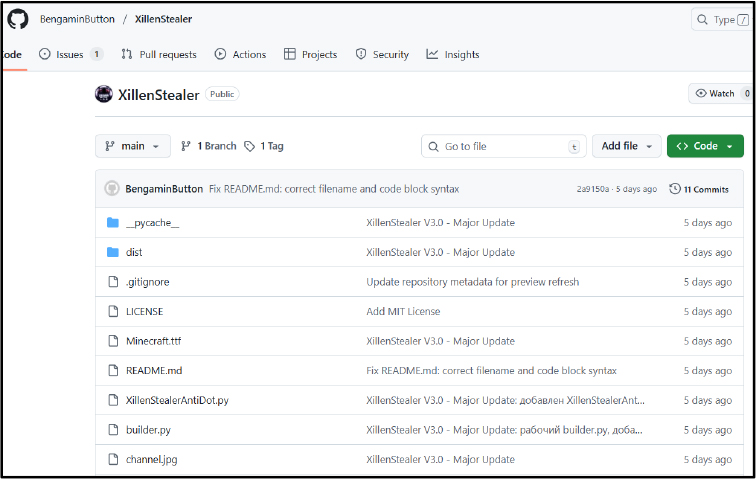Switch to the Projects tab
The image size is (756, 479).
(310, 55)
